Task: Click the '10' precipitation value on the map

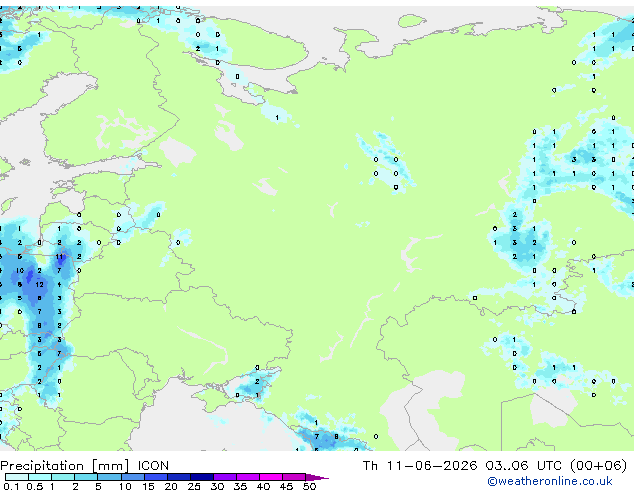Action: (20, 270)
